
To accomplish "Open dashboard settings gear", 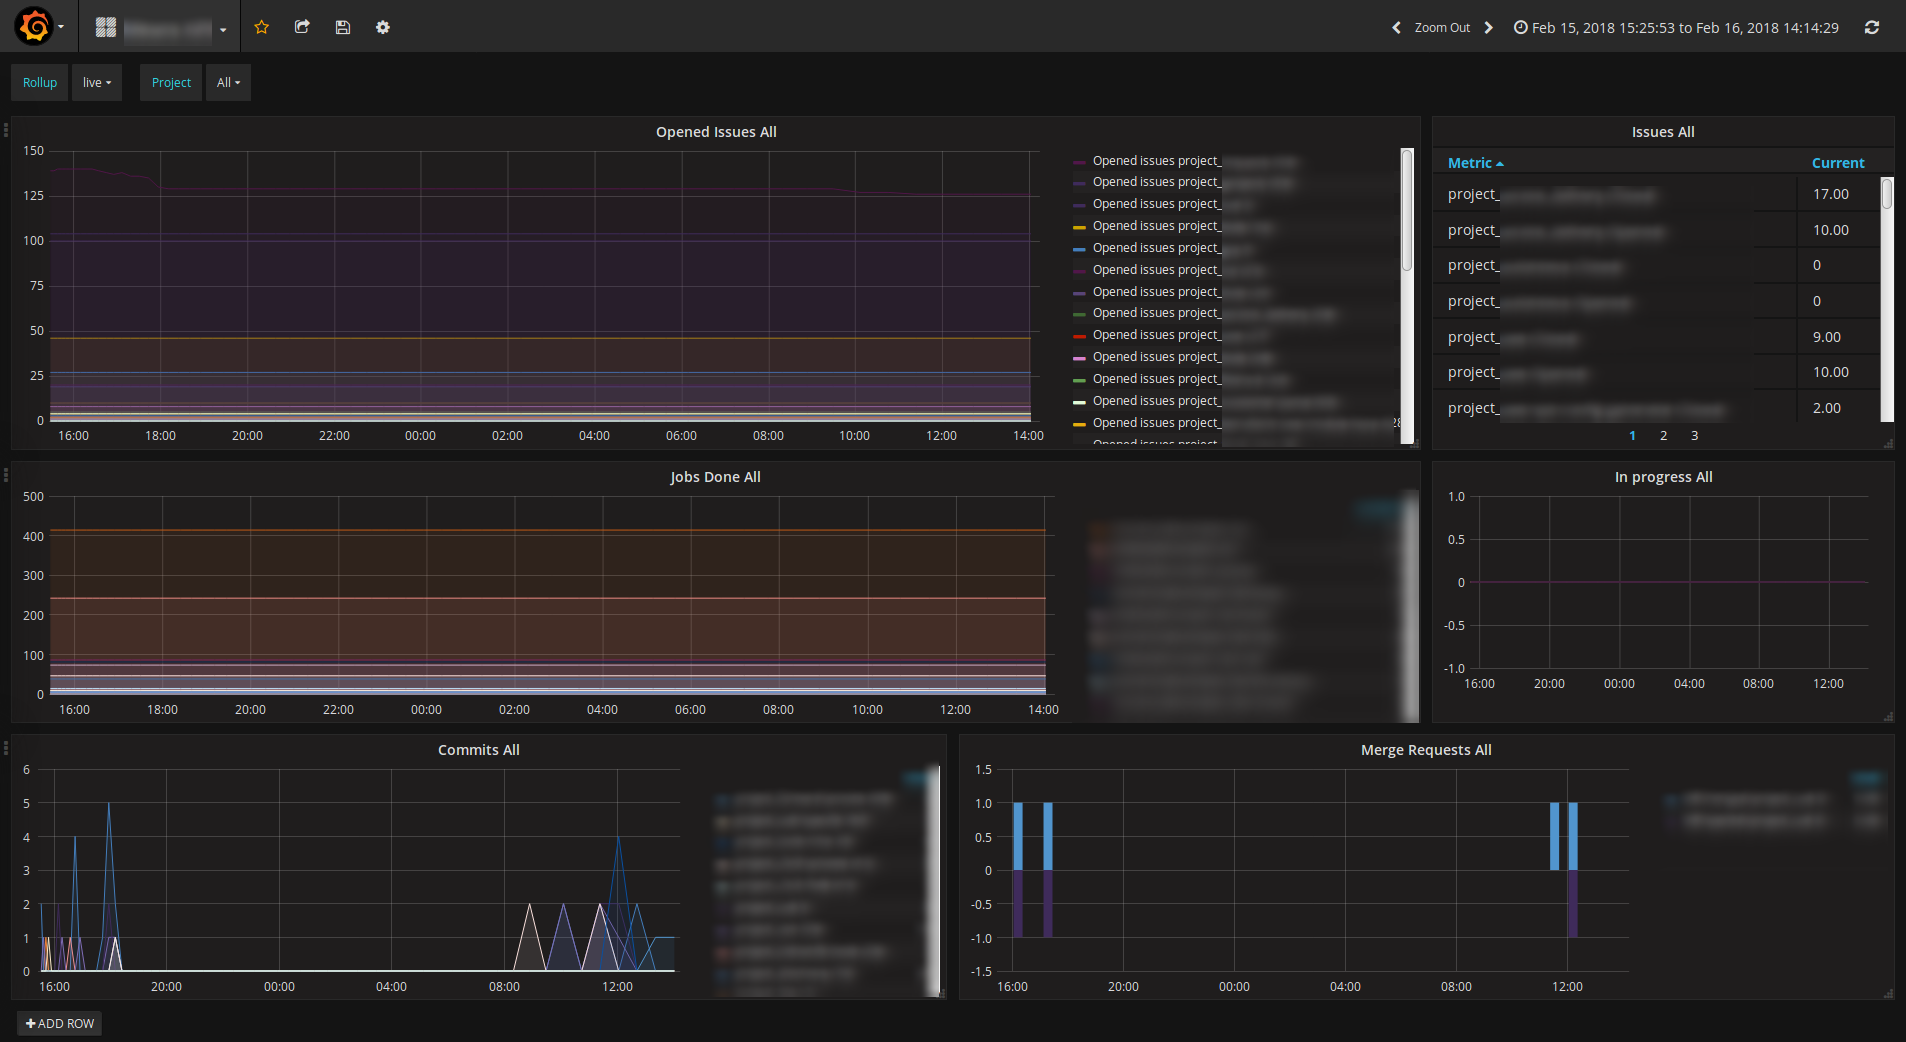I will 383,28.
